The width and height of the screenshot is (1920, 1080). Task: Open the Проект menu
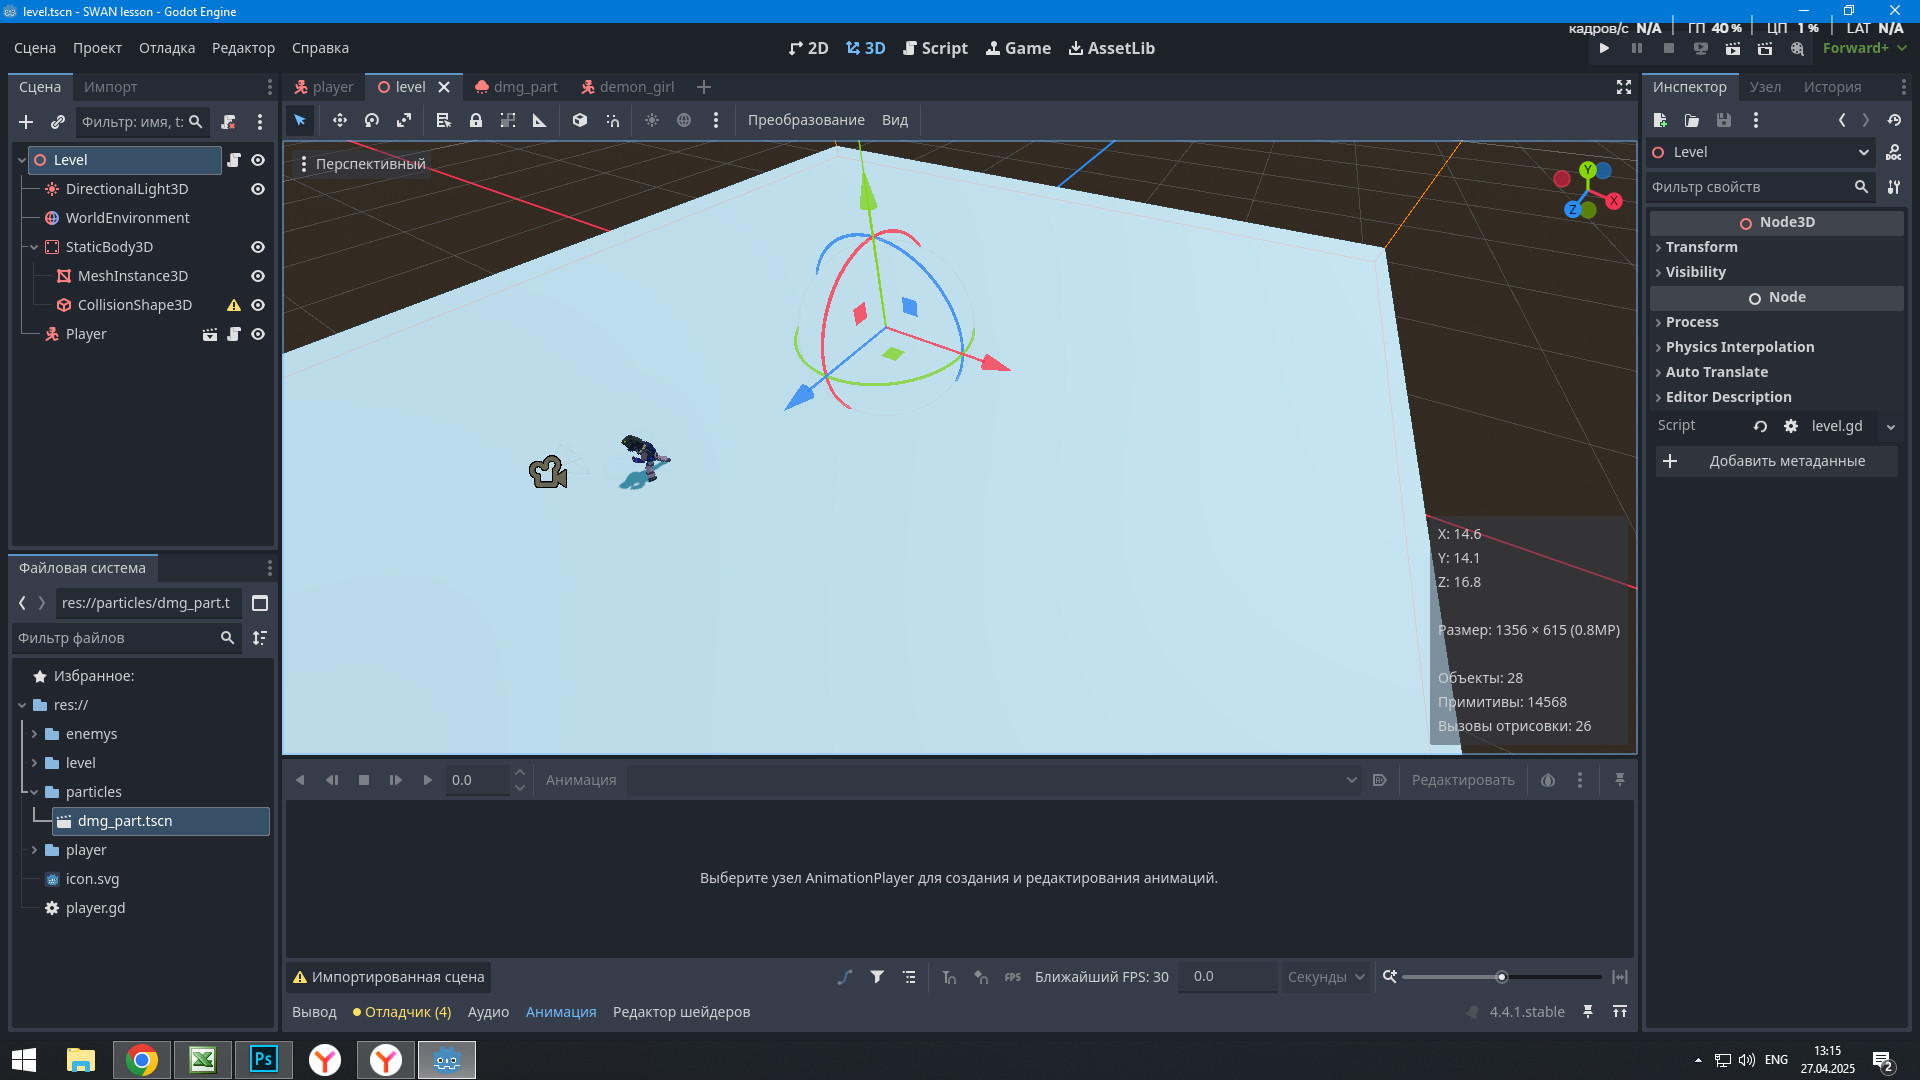tap(97, 48)
